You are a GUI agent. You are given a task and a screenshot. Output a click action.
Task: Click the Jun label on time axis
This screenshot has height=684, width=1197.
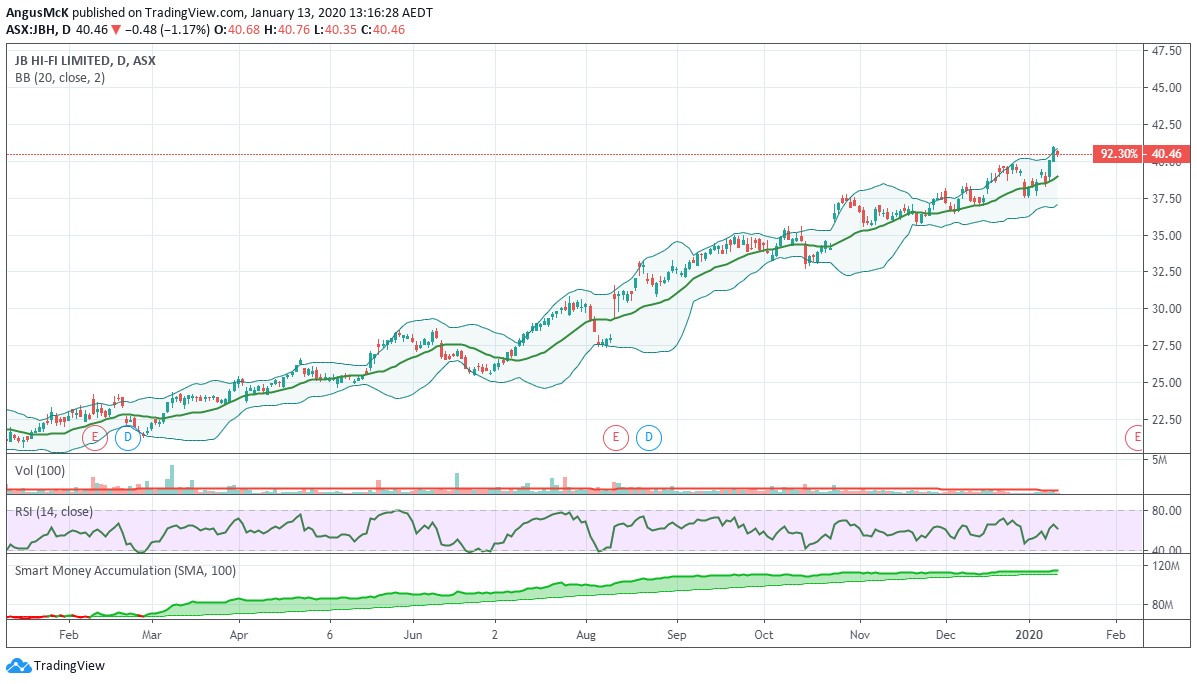click(412, 634)
